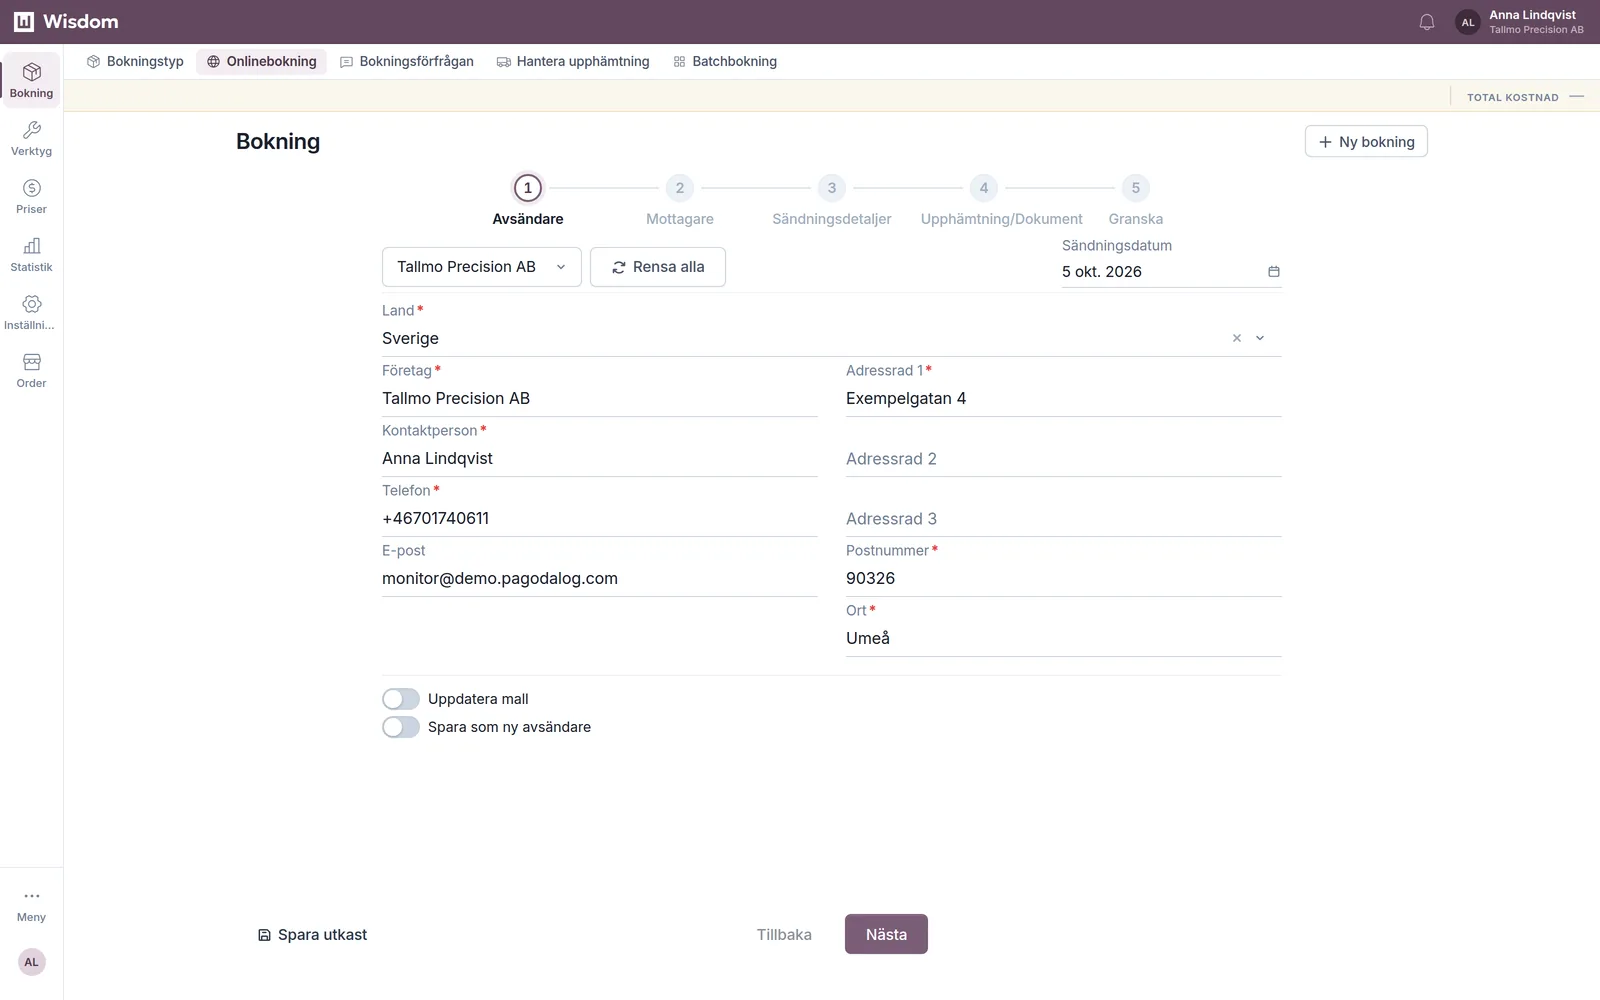
Task: Collapse the Total kostnad bar dash
Action: tap(1577, 97)
